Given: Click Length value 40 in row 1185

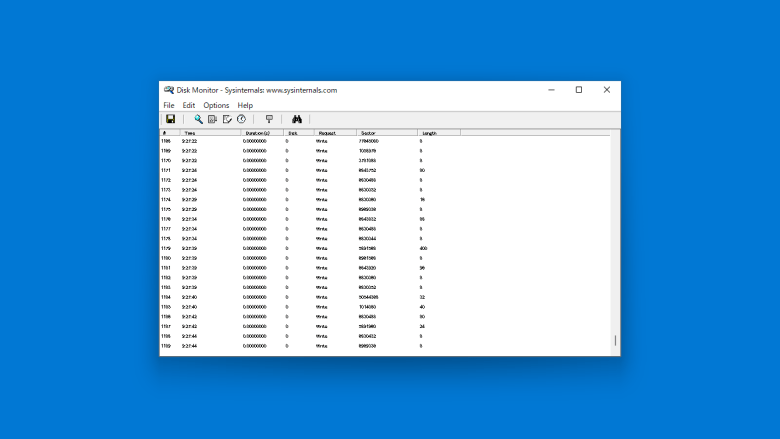Looking at the screenshot, I should pos(422,307).
